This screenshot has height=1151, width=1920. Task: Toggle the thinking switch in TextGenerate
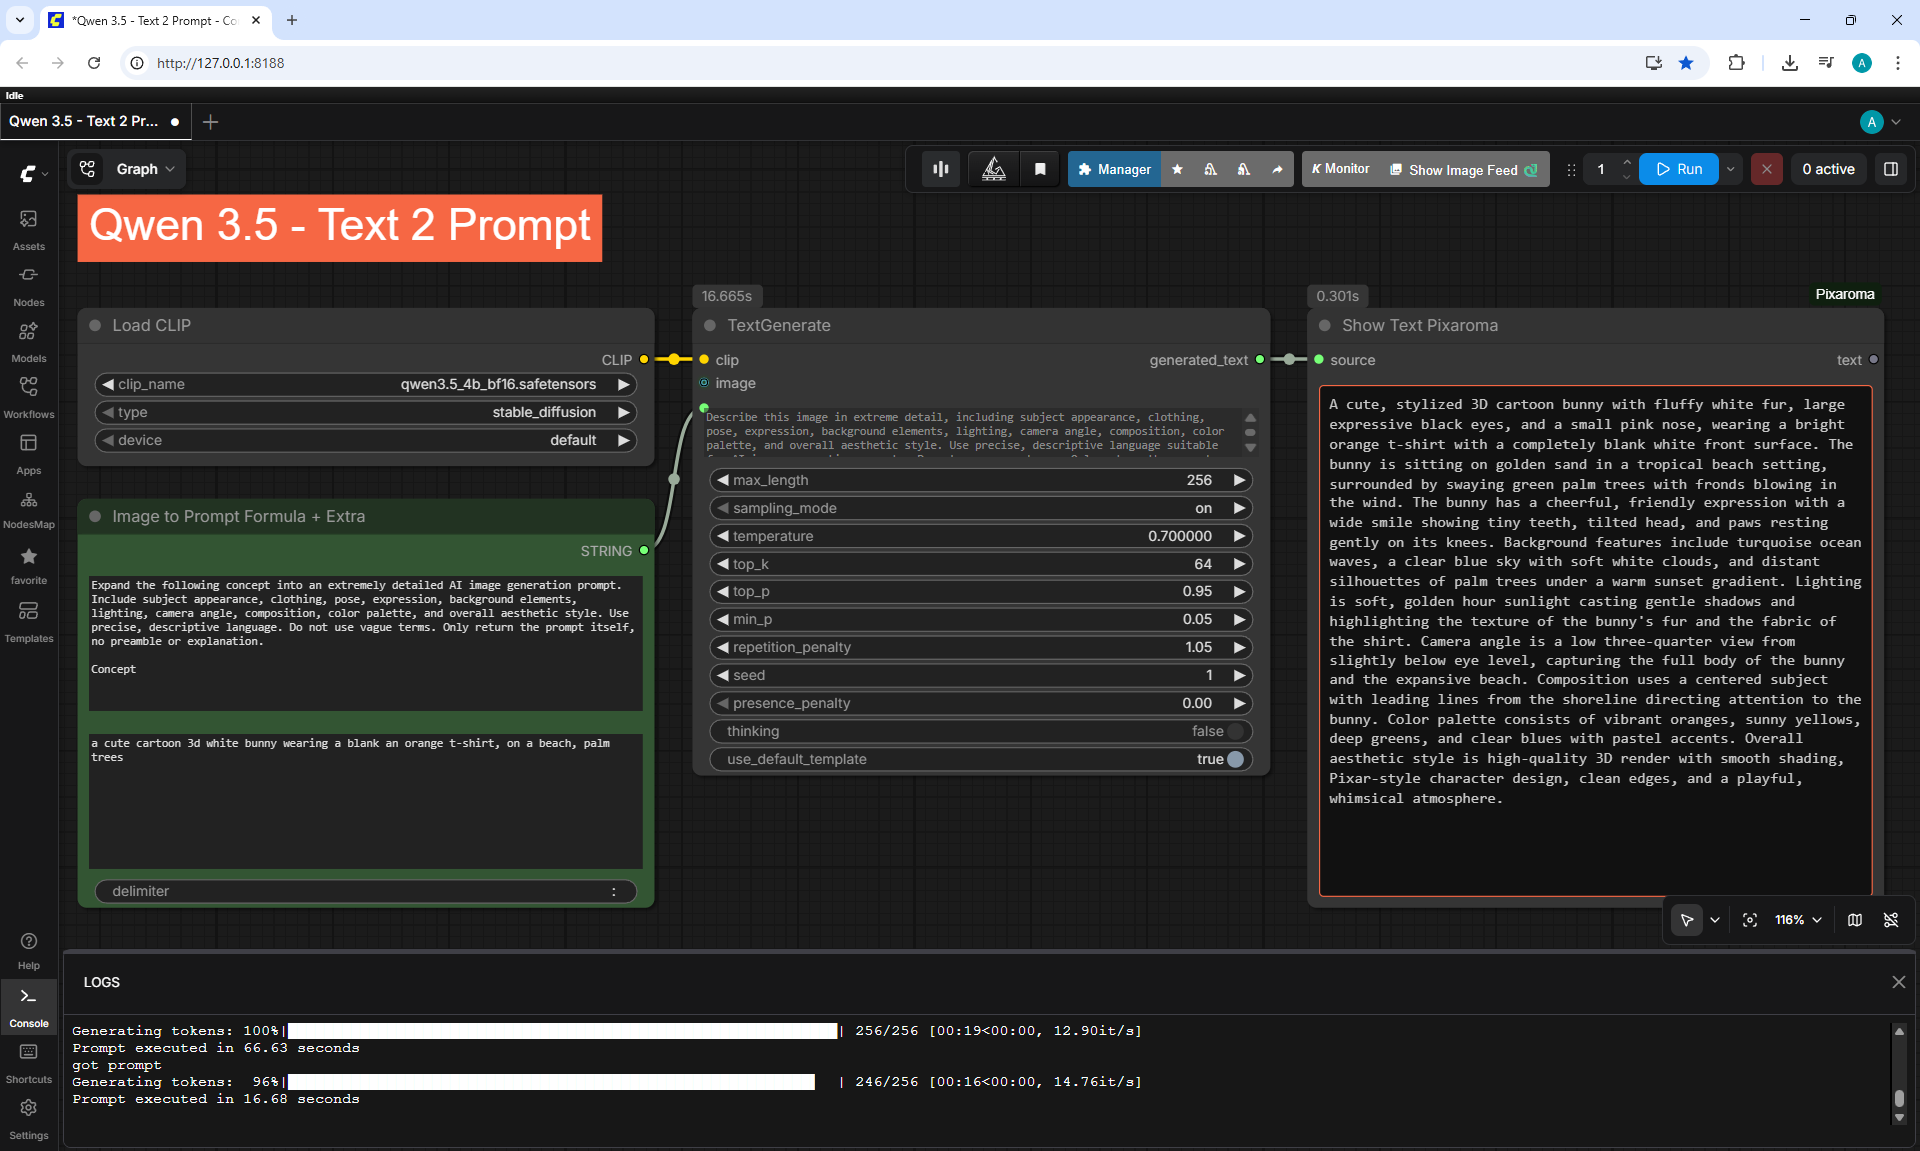[x=1235, y=731]
